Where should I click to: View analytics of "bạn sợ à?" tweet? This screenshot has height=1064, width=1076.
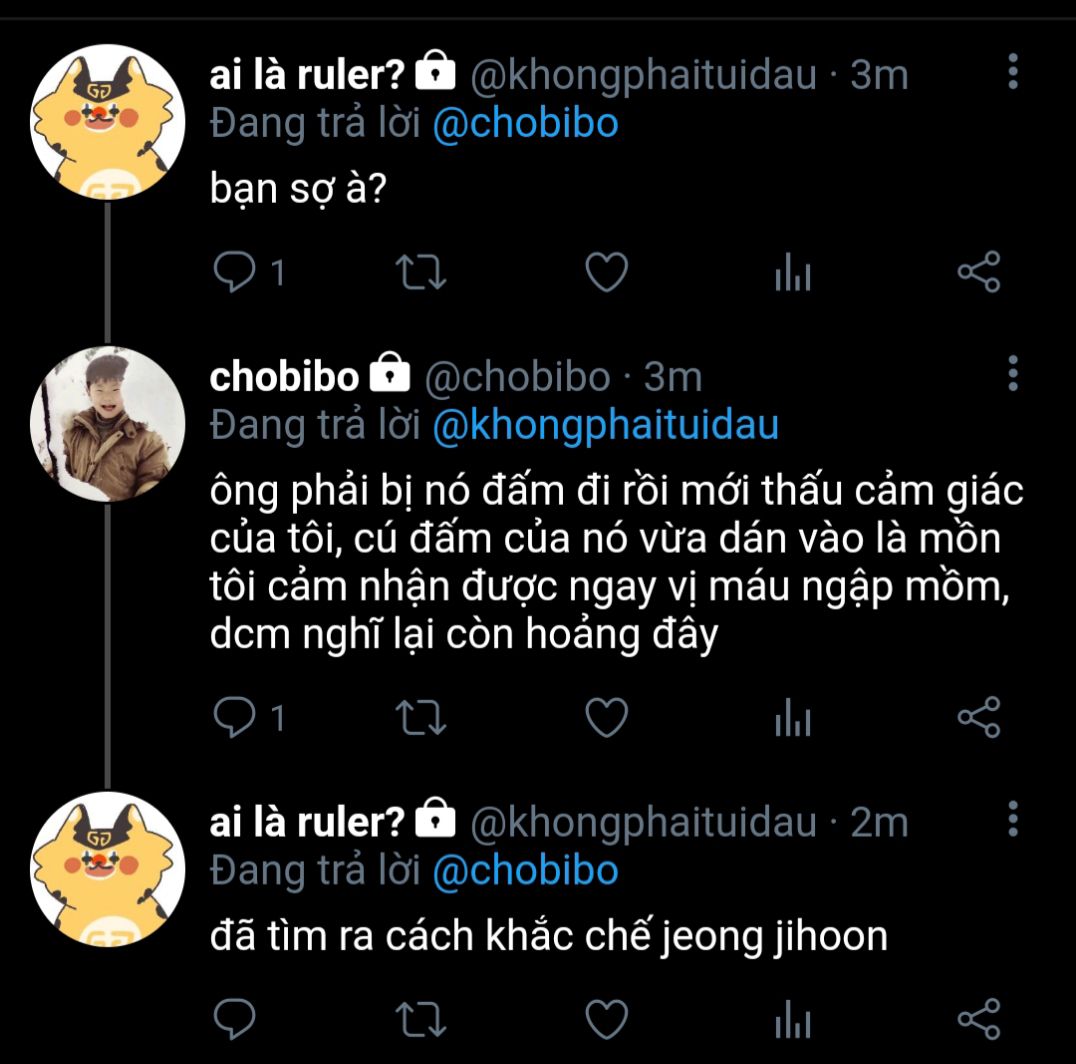[x=792, y=274]
